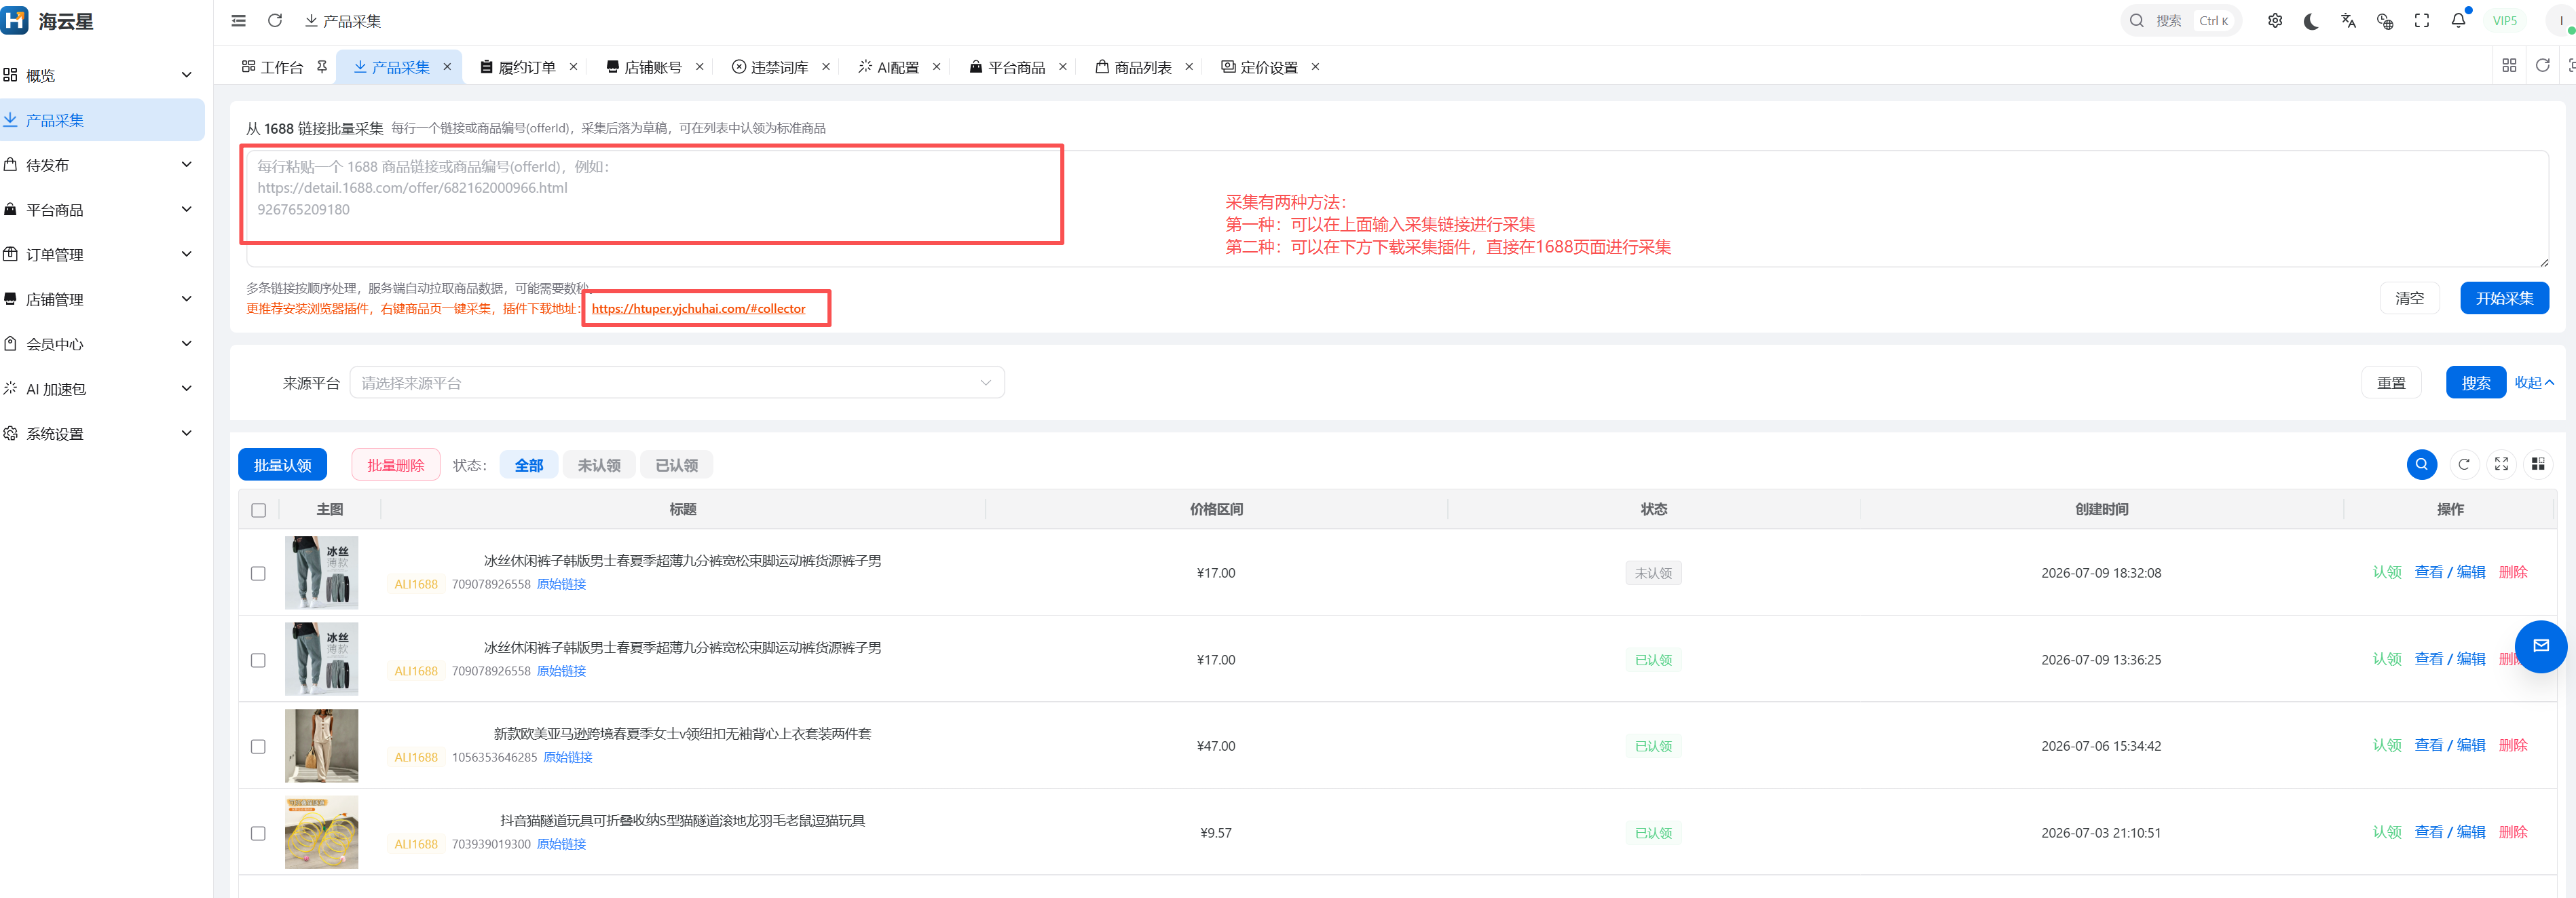Switch to the 违禁词库 tab

click(779, 67)
